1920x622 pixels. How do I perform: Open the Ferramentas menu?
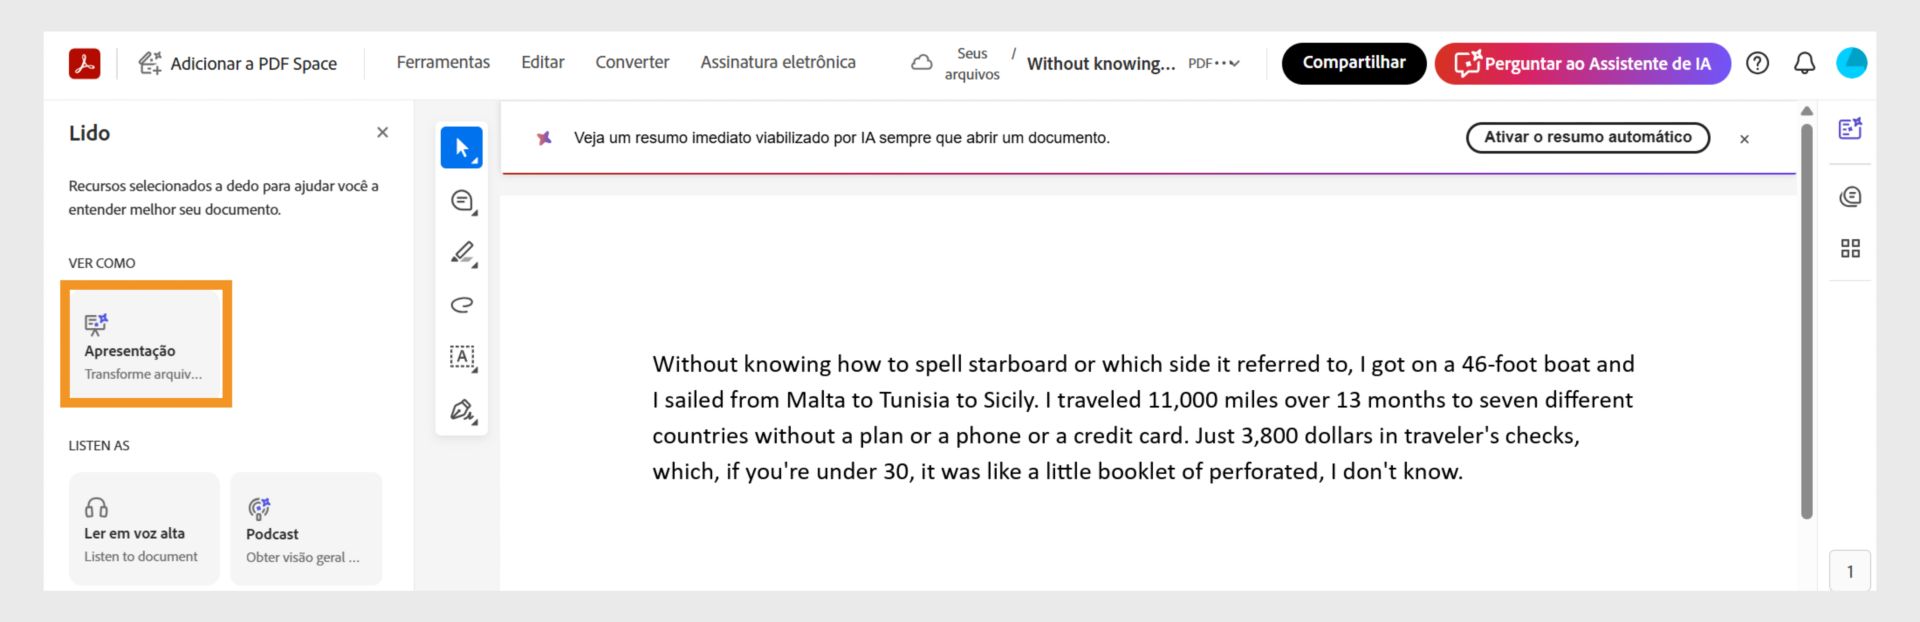(x=443, y=62)
